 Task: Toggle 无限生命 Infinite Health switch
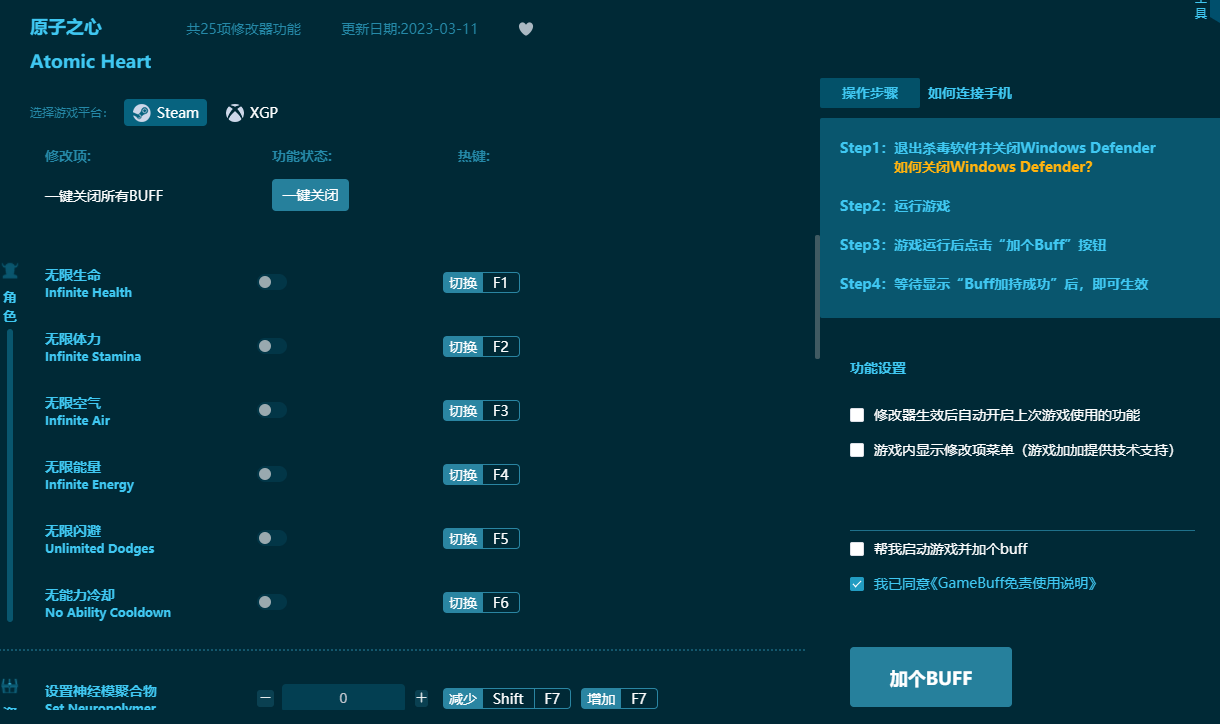272,283
